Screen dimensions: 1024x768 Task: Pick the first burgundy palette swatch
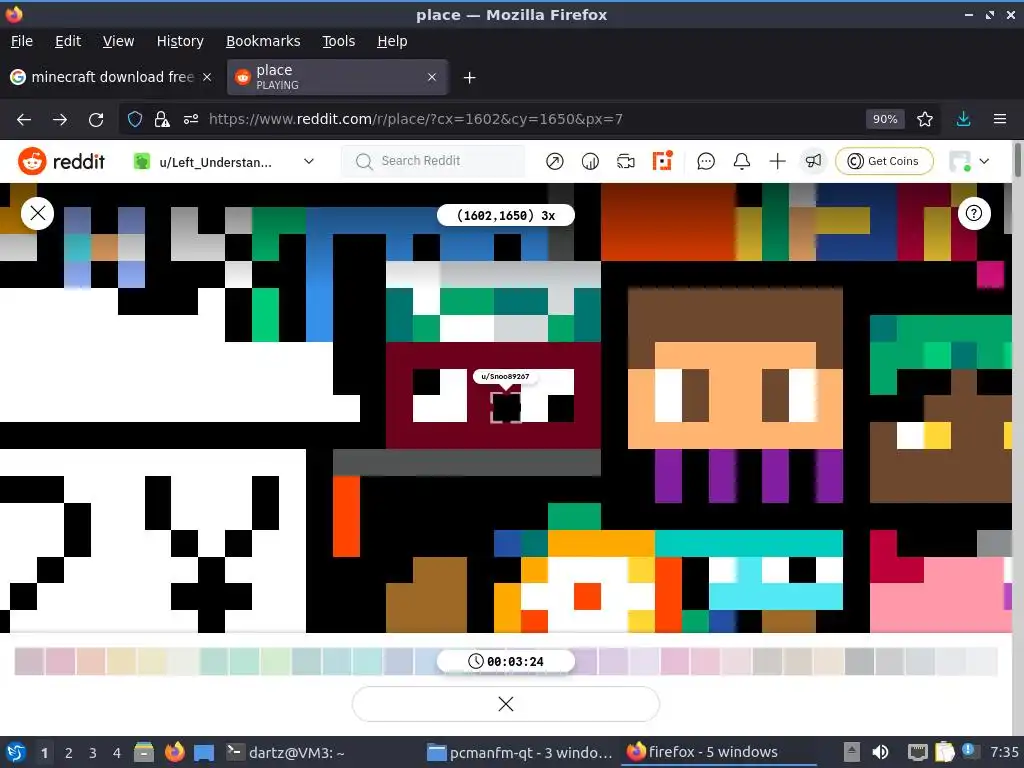coord(29,662)
